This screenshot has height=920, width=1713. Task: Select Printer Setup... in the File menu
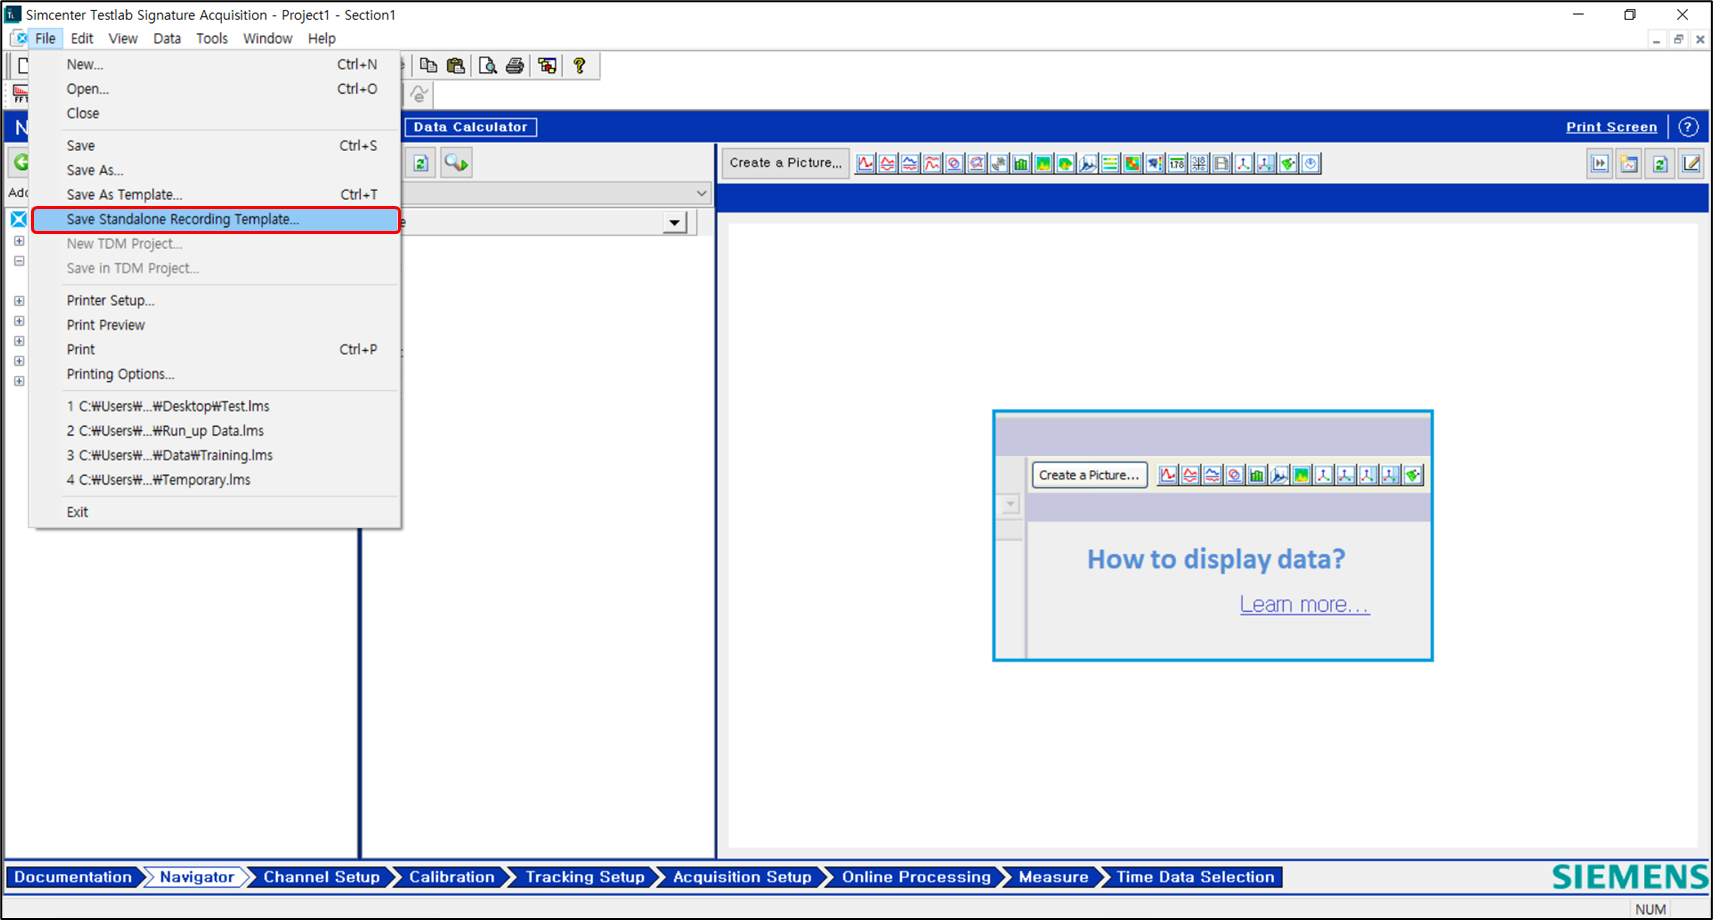click(216, 300)
